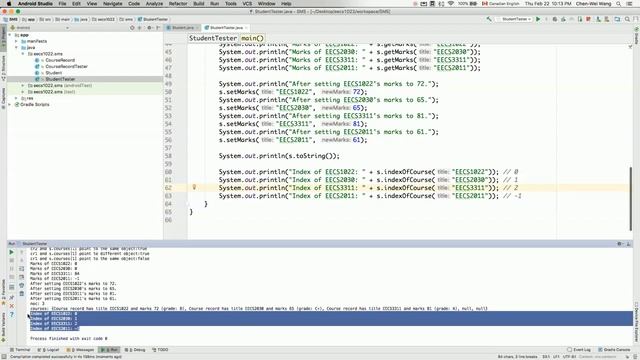Viewport: 640px width, 360px height.
Task: Click the hammer Make Project icon
Action: pos(489,19)
